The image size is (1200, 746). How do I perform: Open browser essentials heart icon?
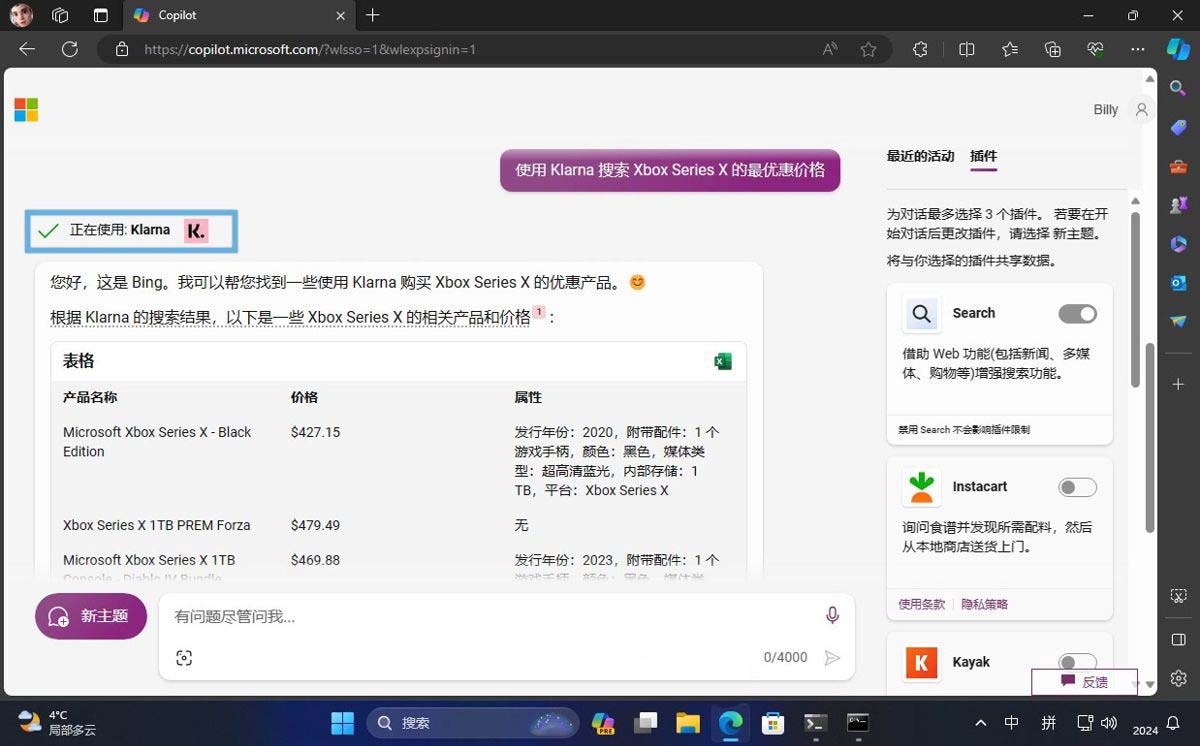point(1095,49)
